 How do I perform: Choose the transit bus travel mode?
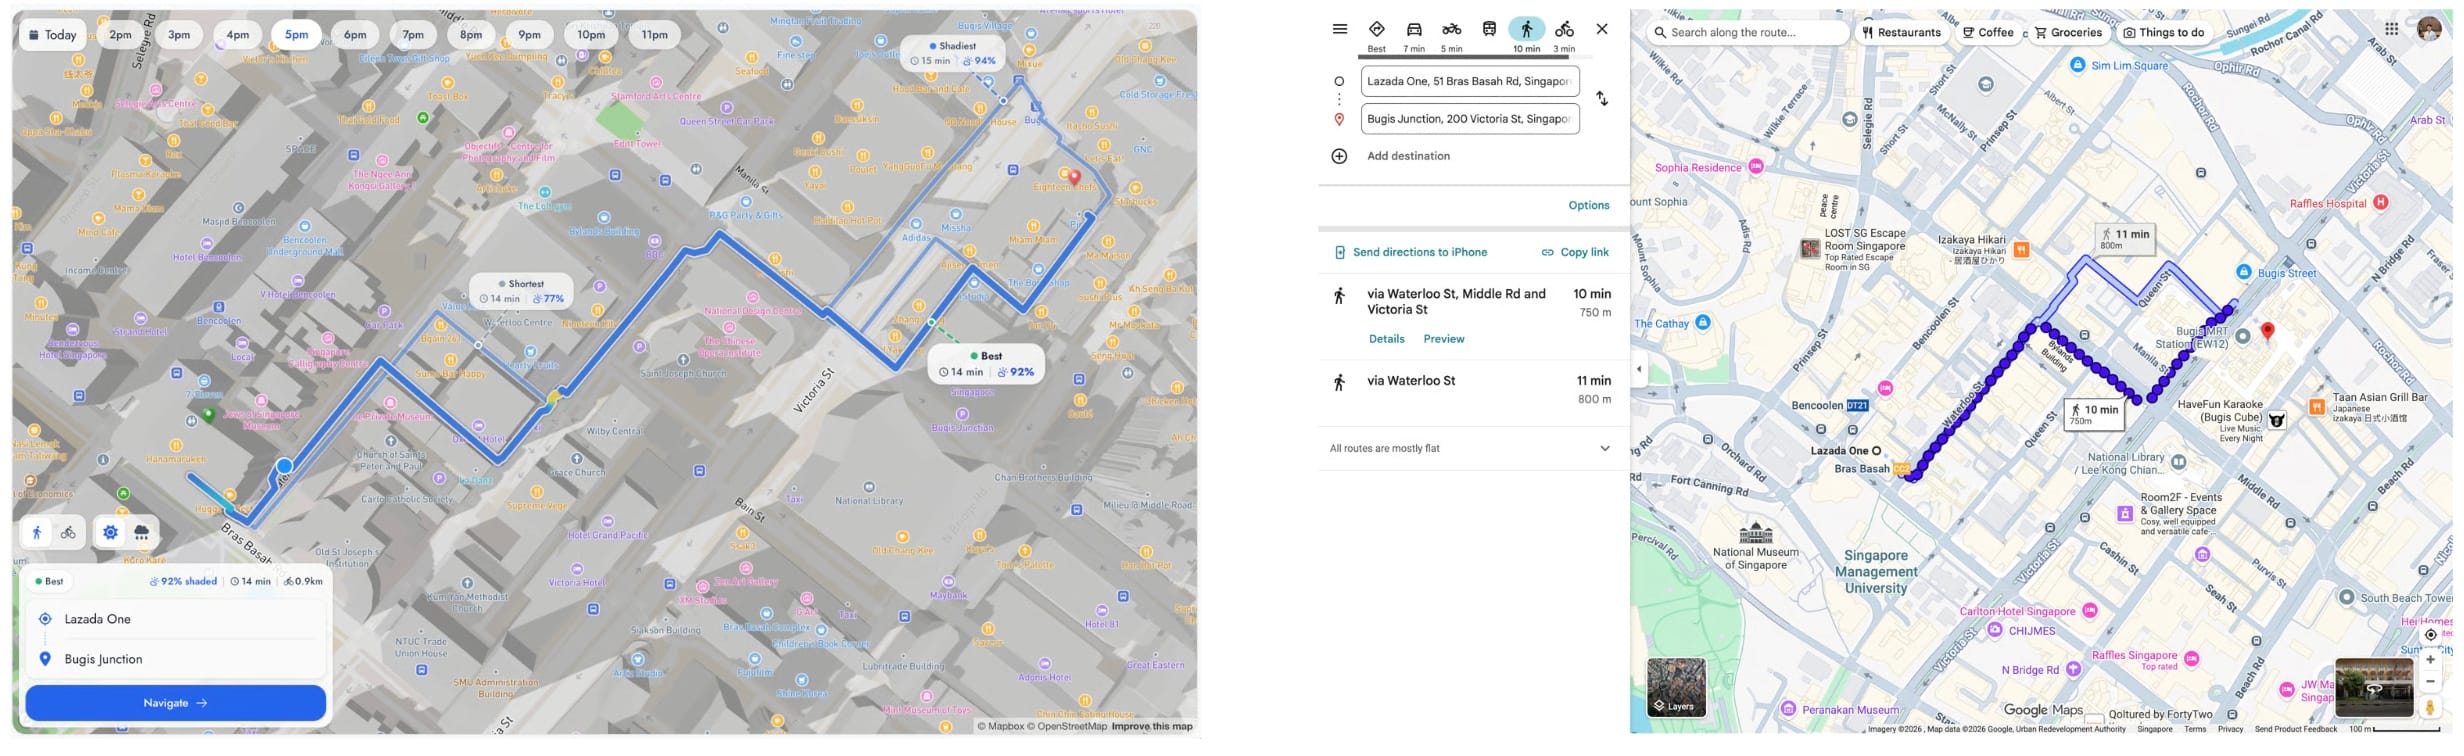pos(1488,30)
